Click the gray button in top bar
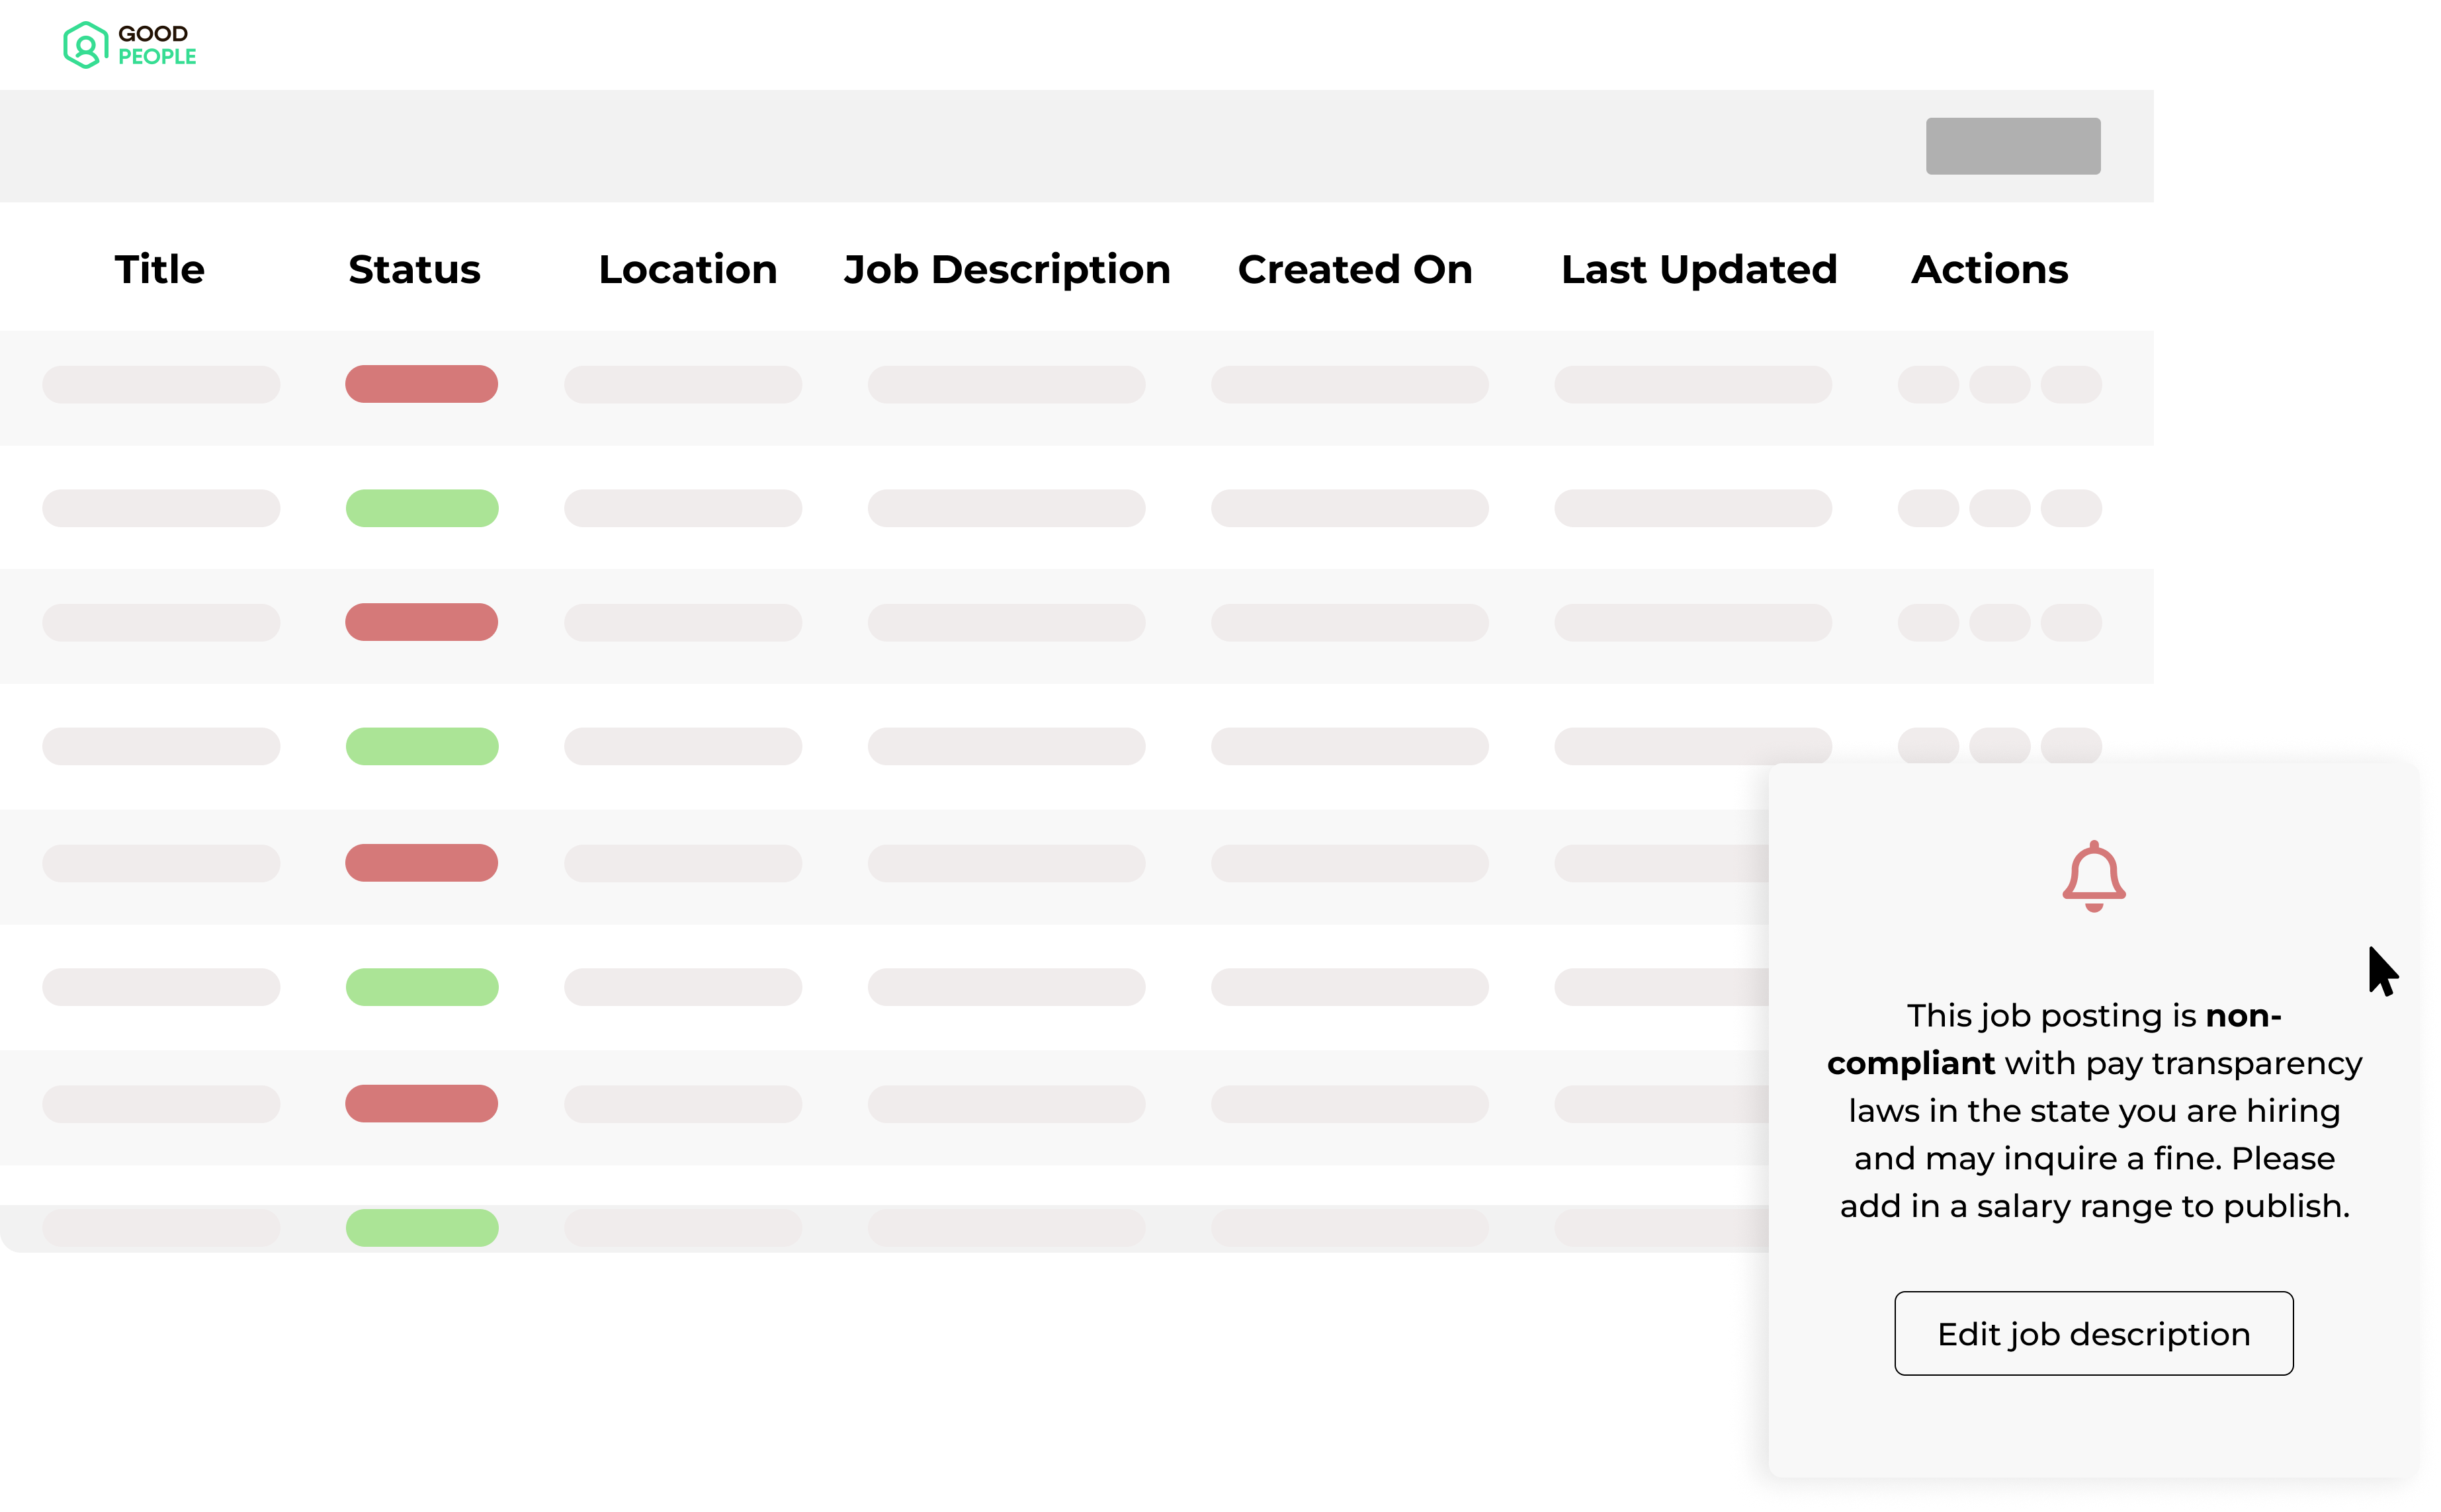The height and width of the screenshot is (1512, 2441). [2012, 146]
